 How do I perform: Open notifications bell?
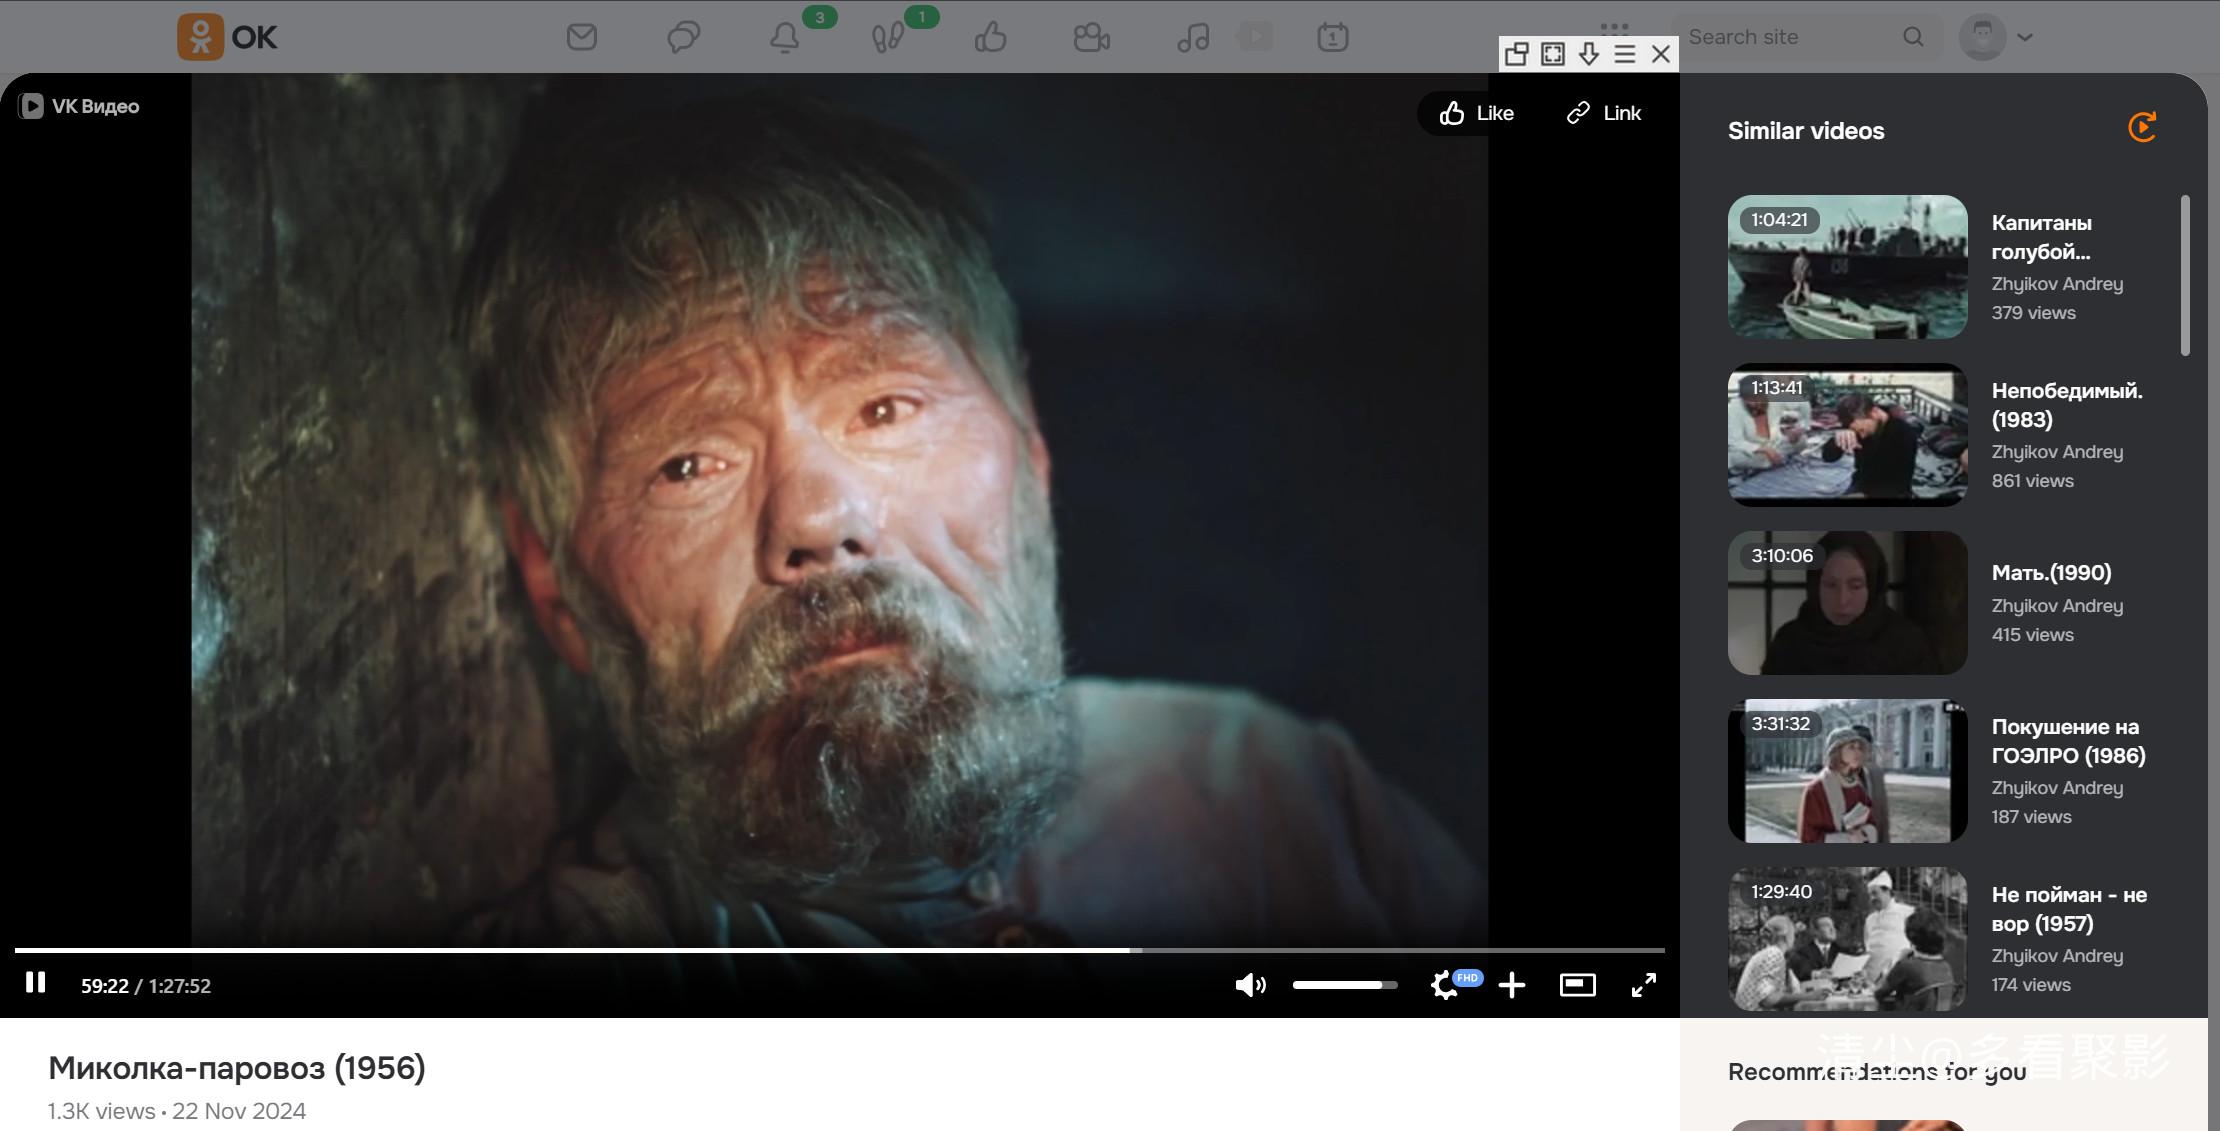[785, 38]
